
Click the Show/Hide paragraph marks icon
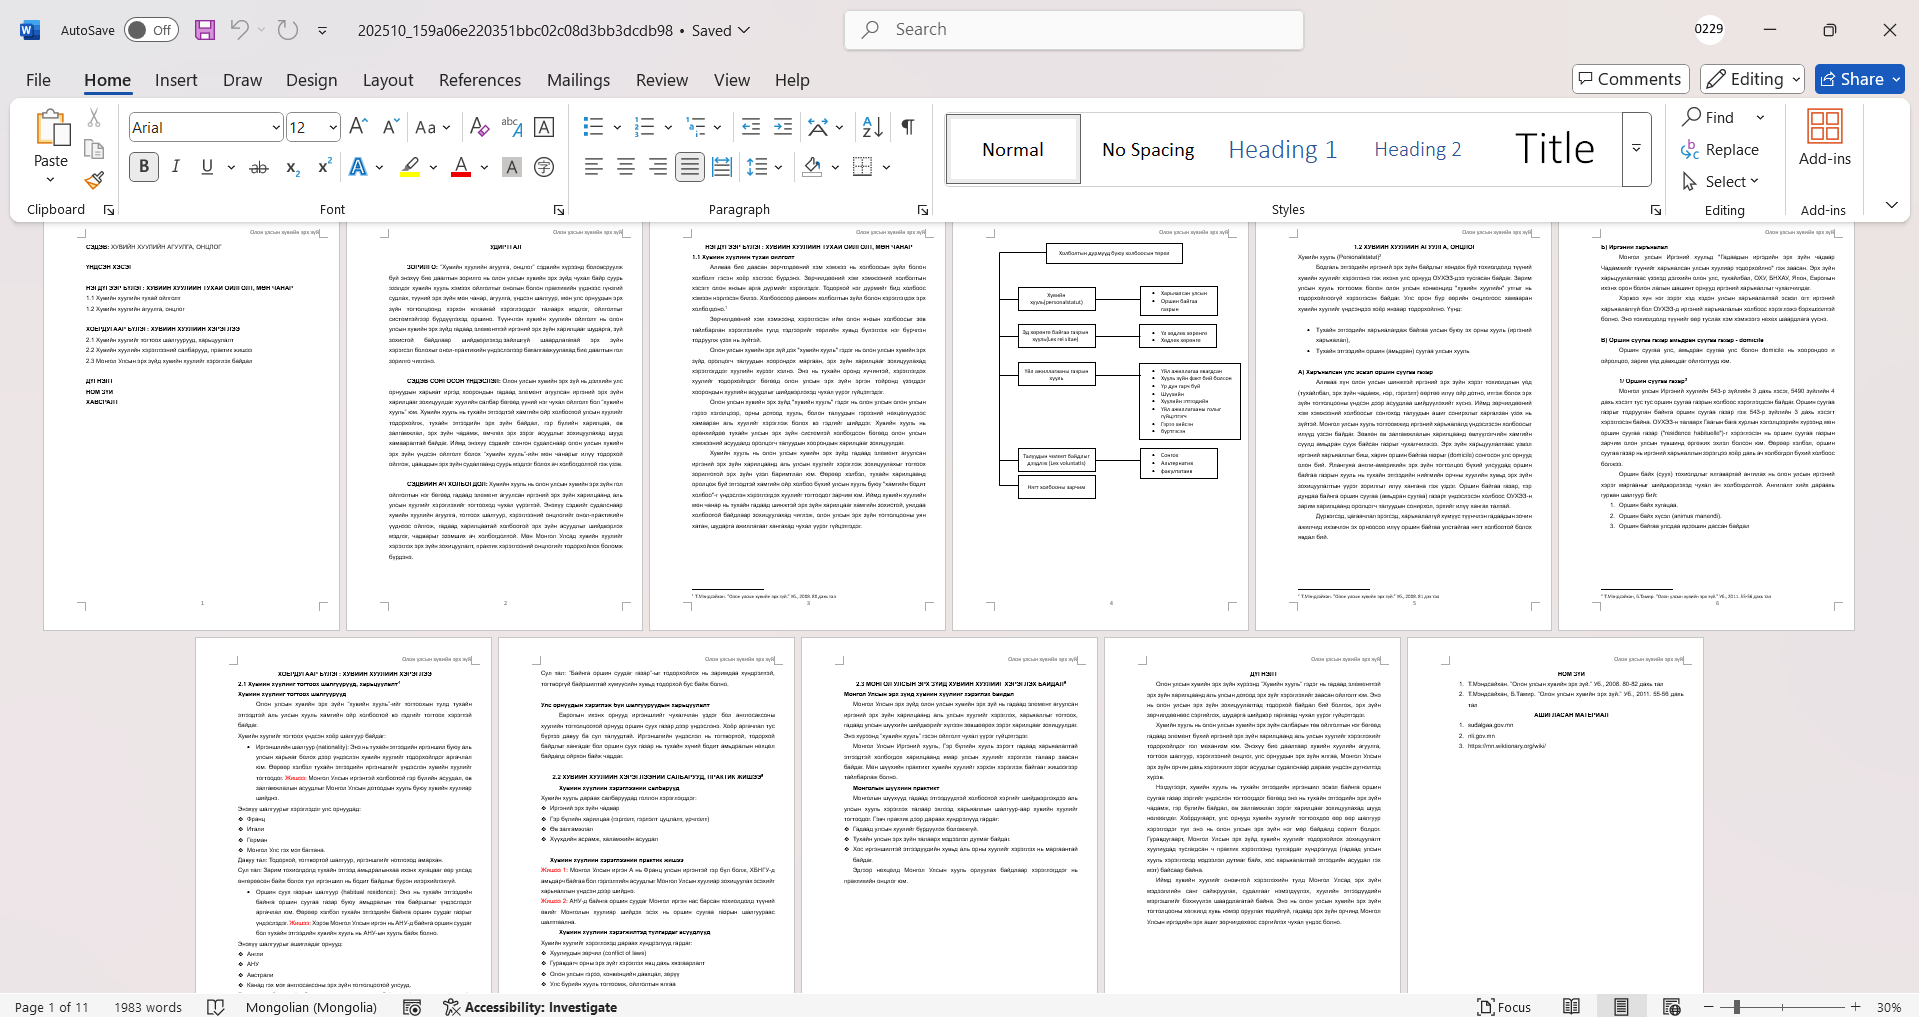907,127
